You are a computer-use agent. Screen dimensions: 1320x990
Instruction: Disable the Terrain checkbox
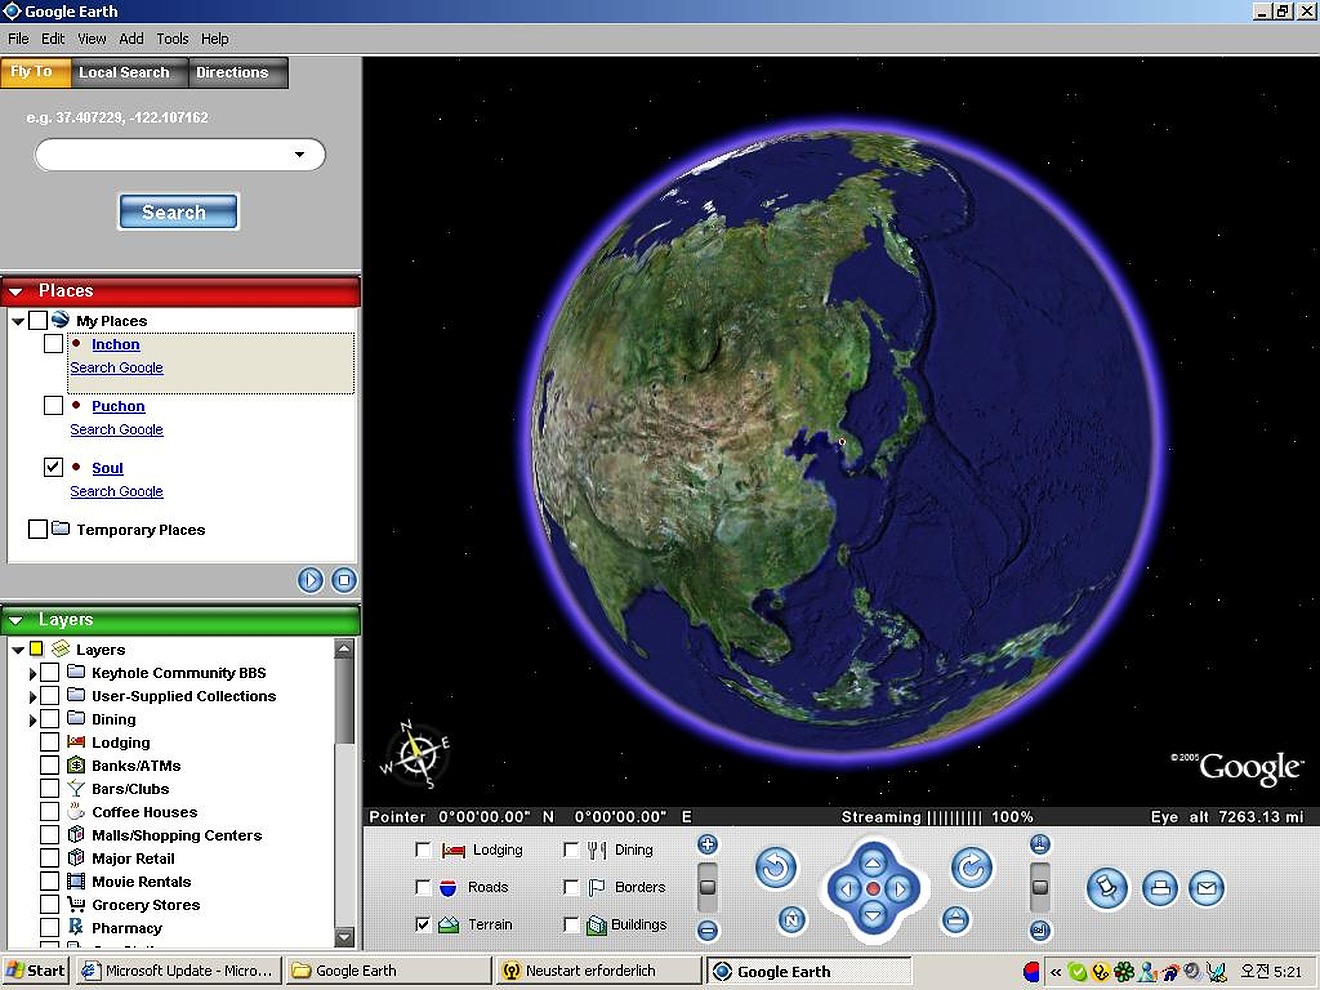click(x=423, y=924)
